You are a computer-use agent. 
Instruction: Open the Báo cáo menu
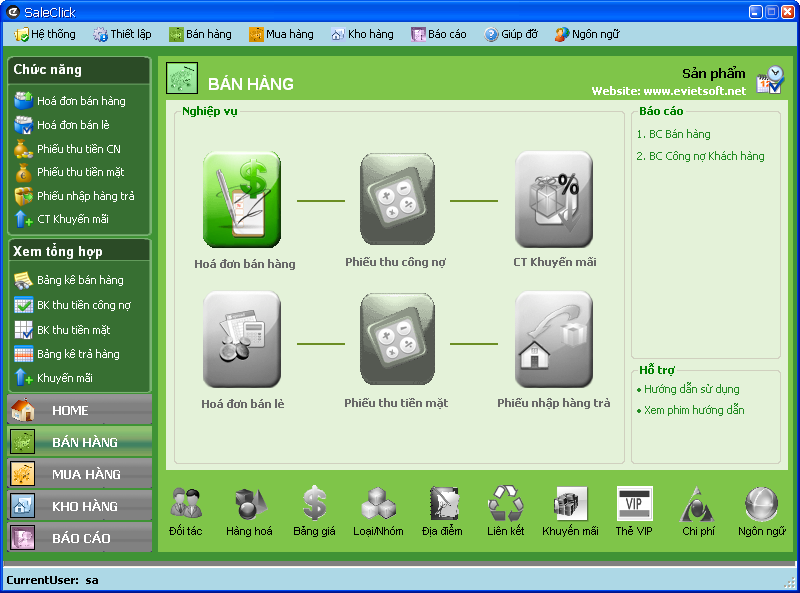(x=439, y=34)
